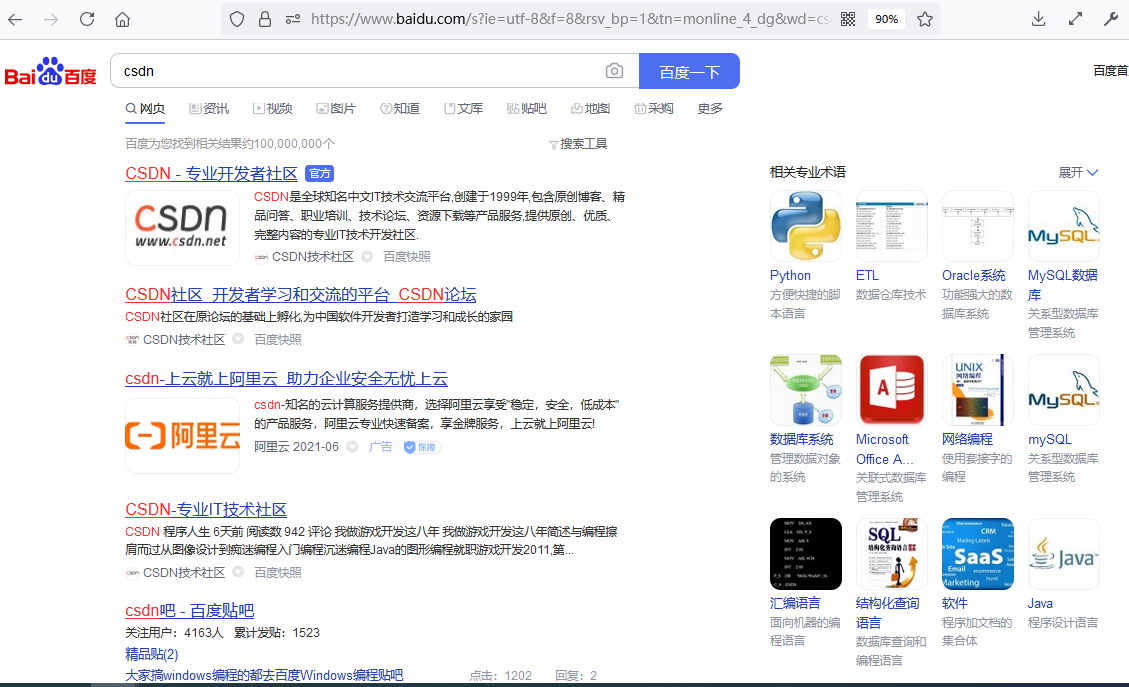Open the Microsoft Office Access icon thumbnail
Image resolution: width=1129 pixels, height=687 pixels.
pos(891,390)
